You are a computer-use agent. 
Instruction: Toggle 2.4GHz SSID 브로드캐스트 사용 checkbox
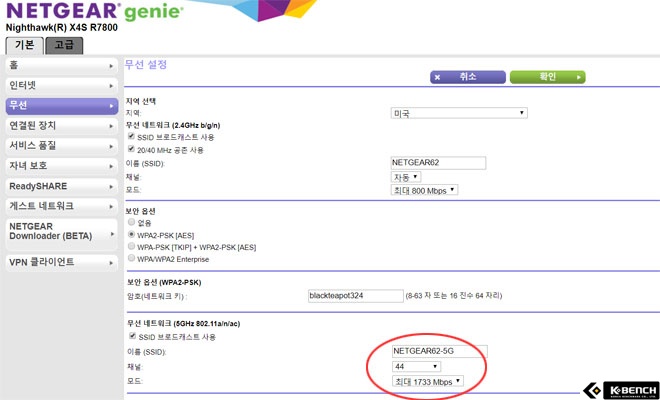(131, 136)
